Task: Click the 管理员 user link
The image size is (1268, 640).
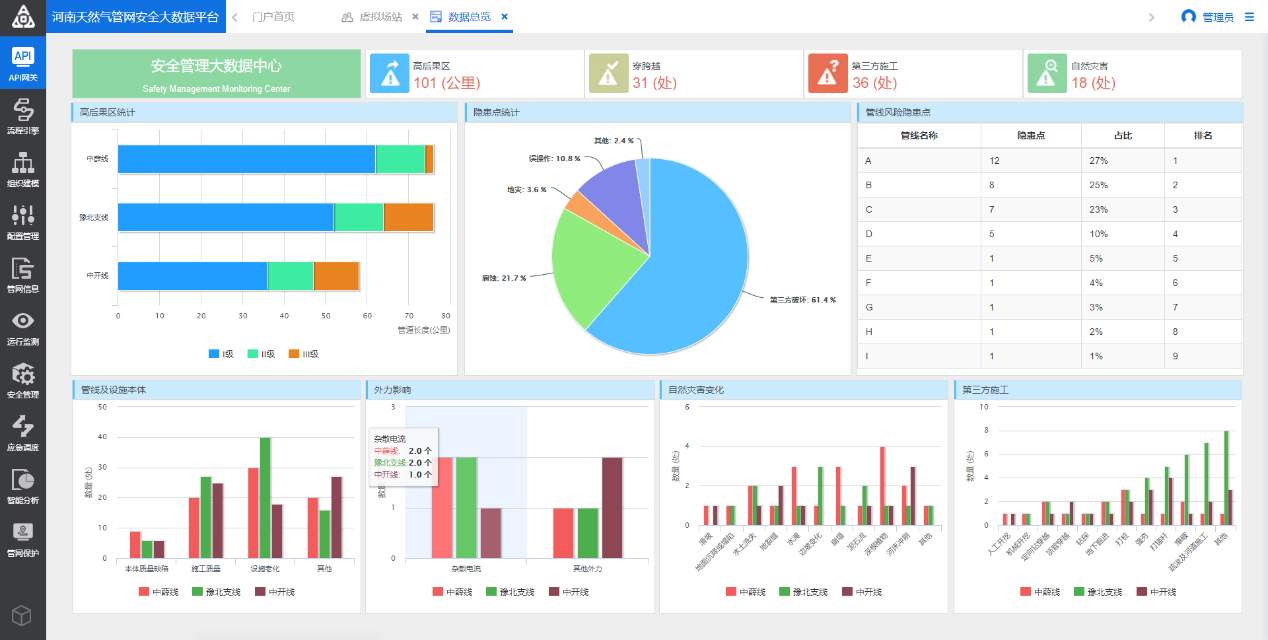Action: (x=1208, y=17)
